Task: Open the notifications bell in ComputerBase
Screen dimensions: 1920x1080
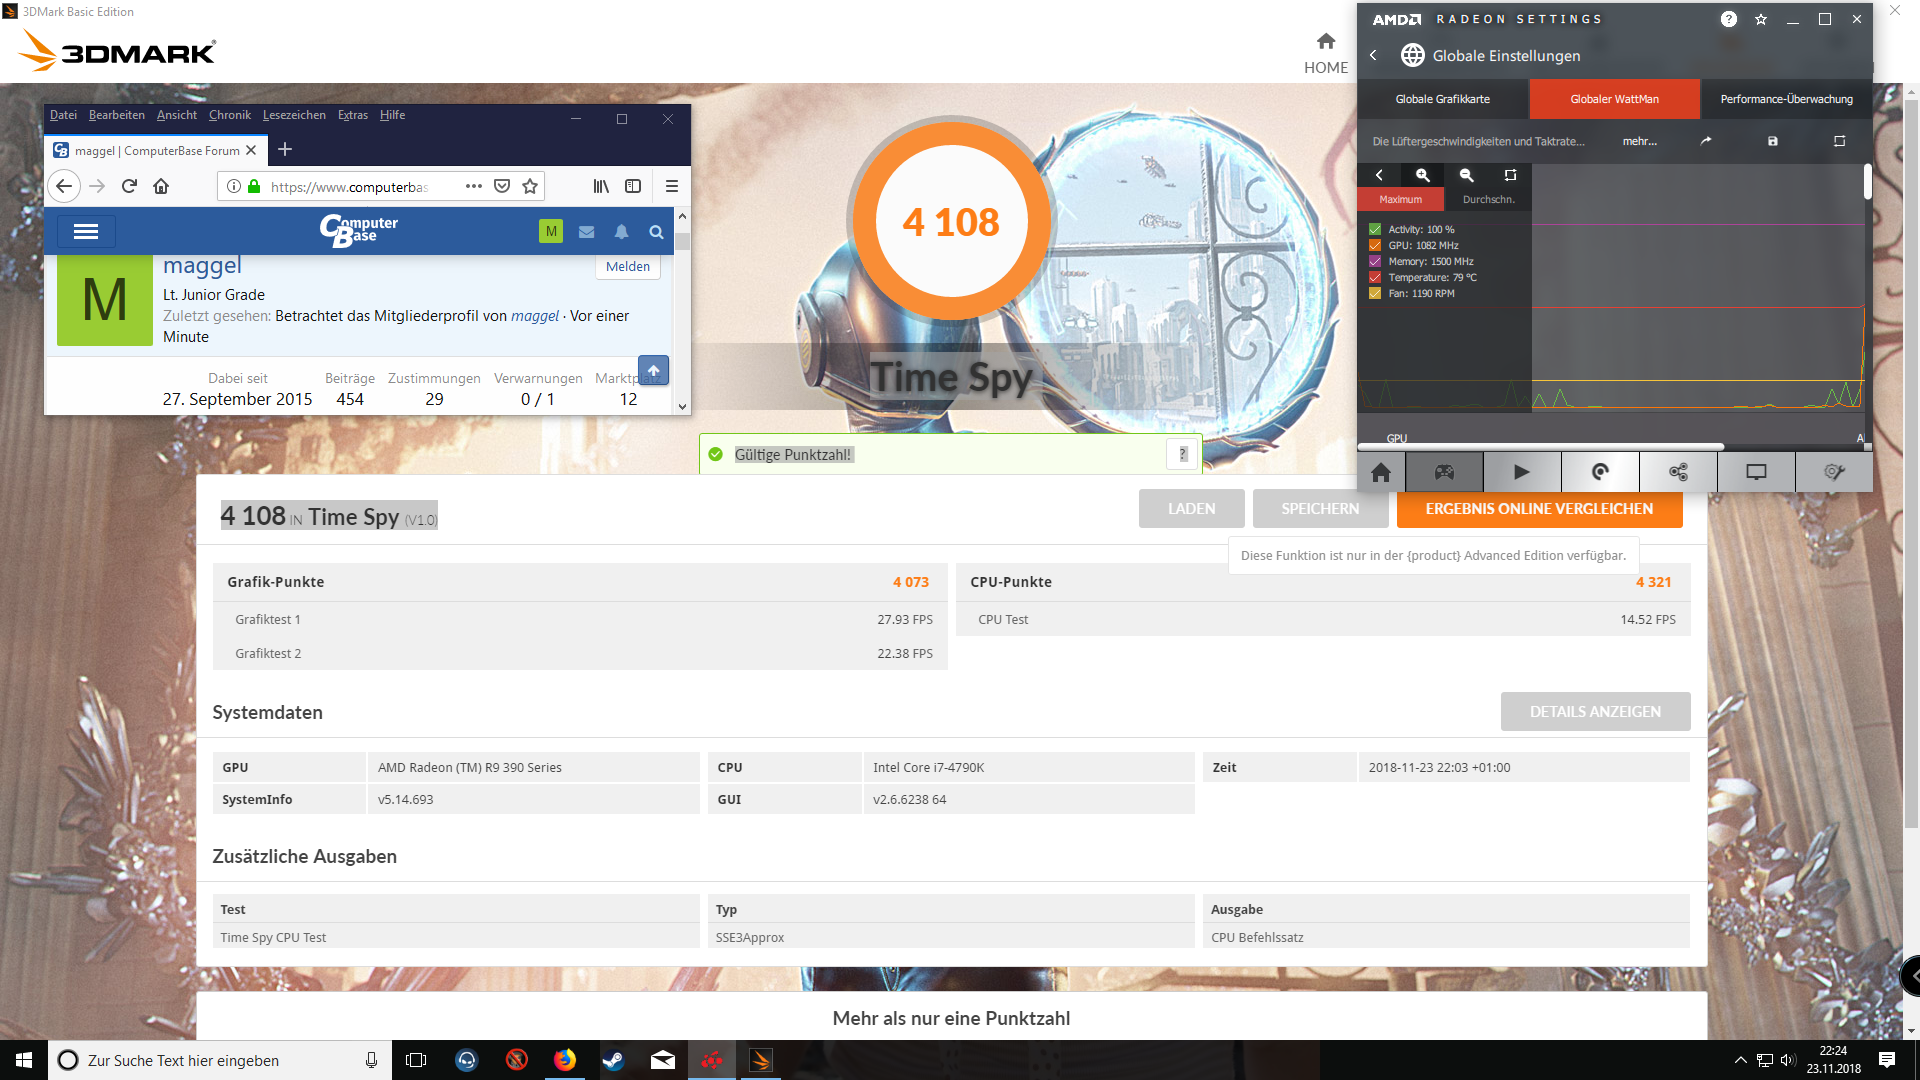Action: click(x=621, y=232)
